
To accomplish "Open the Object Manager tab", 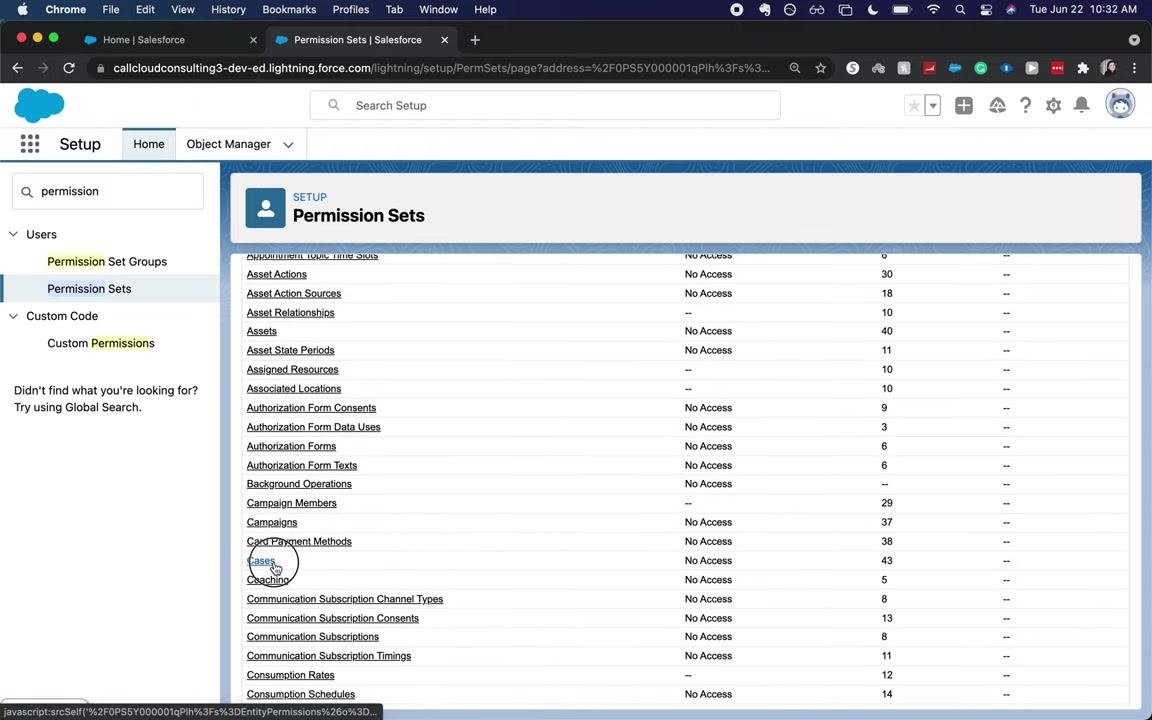I will [x=228, y=144].
